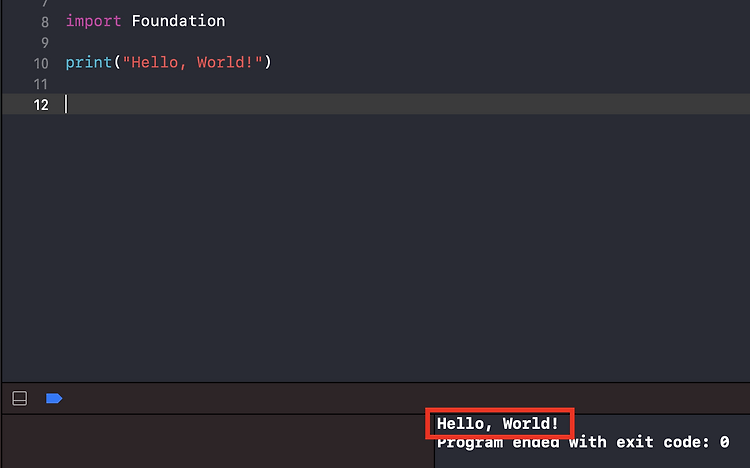750x468 pixels.
Task: Click line number 11 in the gutter
Action: (41, 84)
